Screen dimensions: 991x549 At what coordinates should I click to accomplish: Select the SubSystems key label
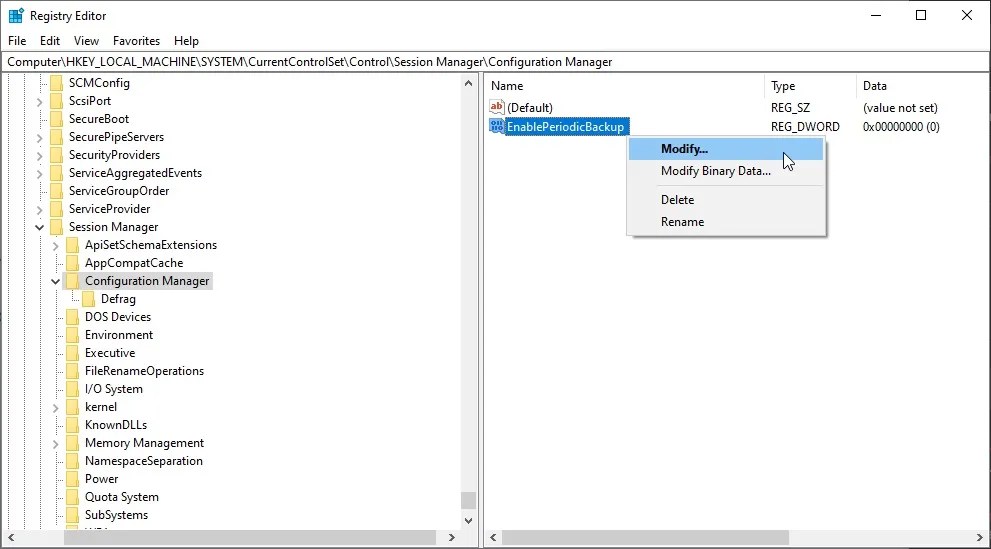[116, 515]
